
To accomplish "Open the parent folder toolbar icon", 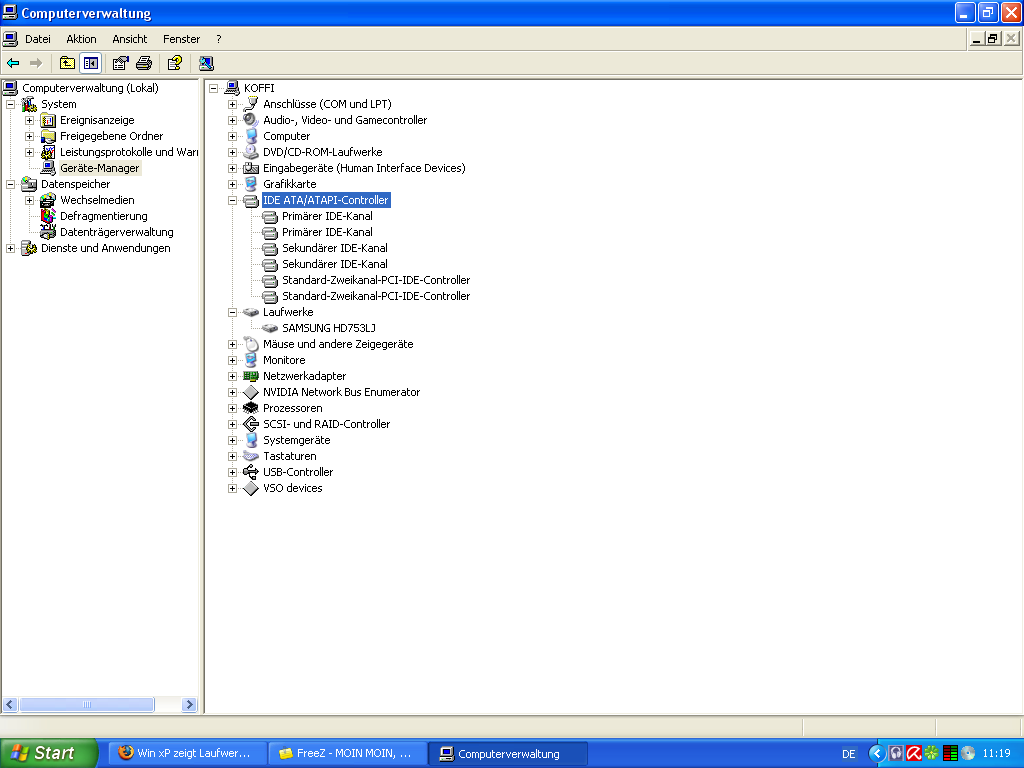I will pos(66,62).
